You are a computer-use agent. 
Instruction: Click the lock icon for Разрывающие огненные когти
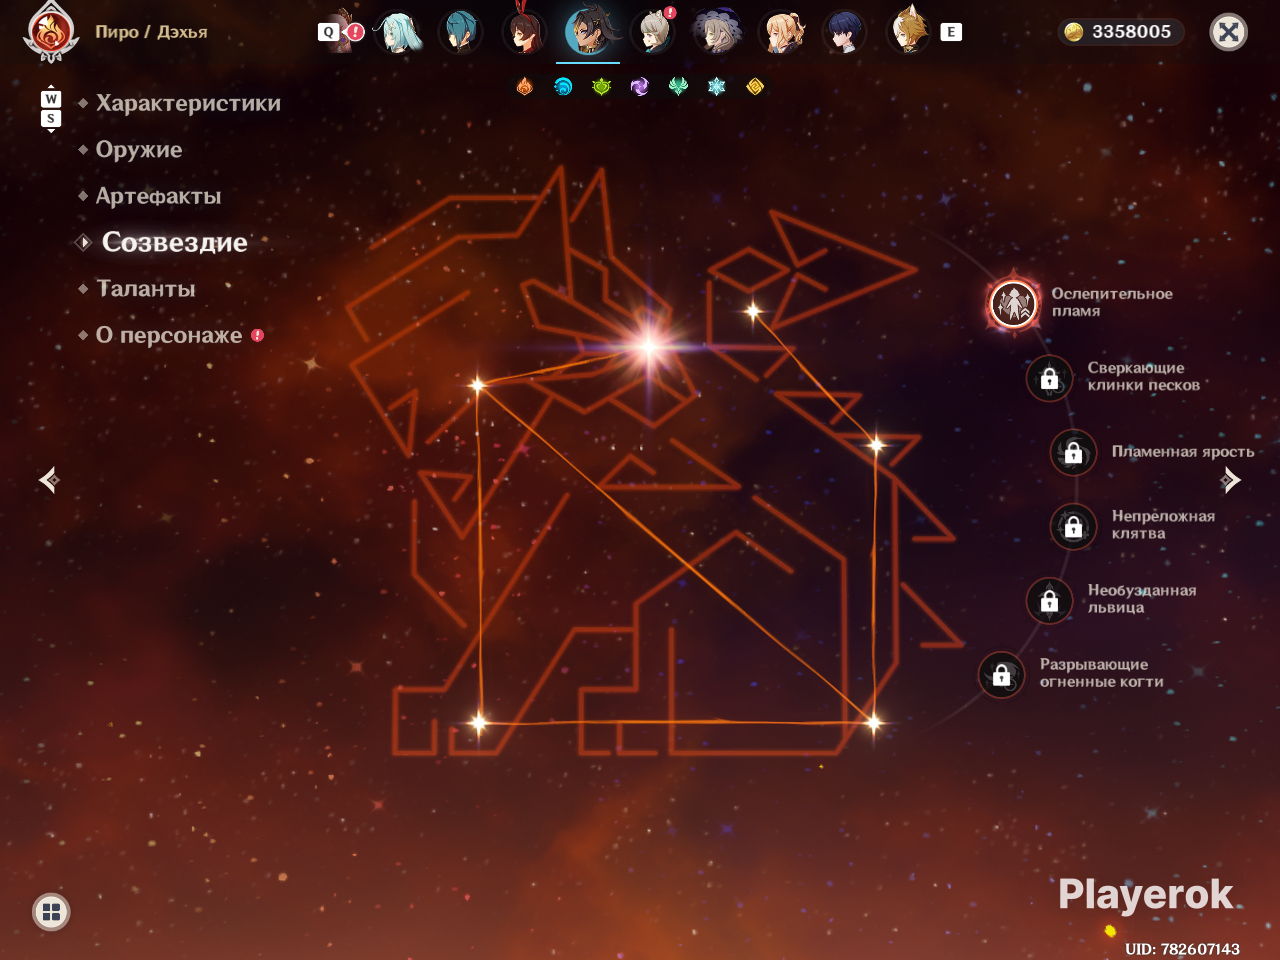point(1001,675)
